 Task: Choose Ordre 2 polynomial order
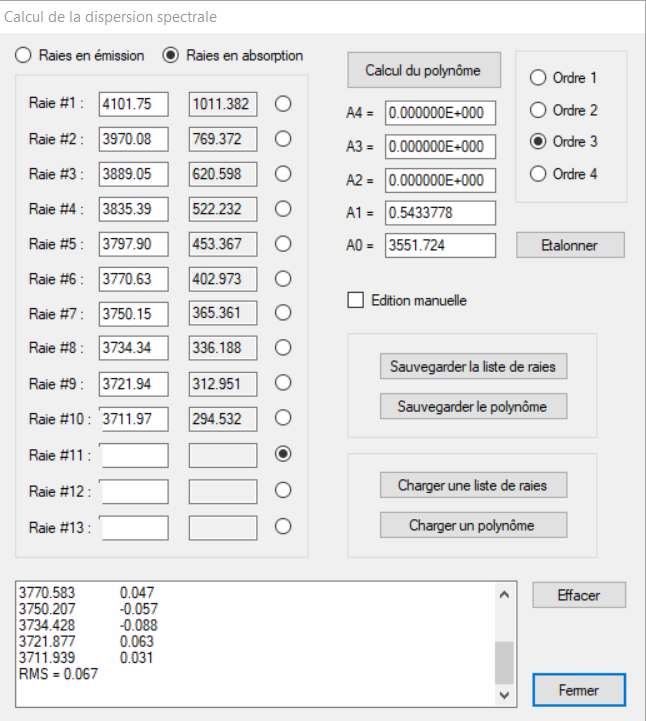coord(537,110)
